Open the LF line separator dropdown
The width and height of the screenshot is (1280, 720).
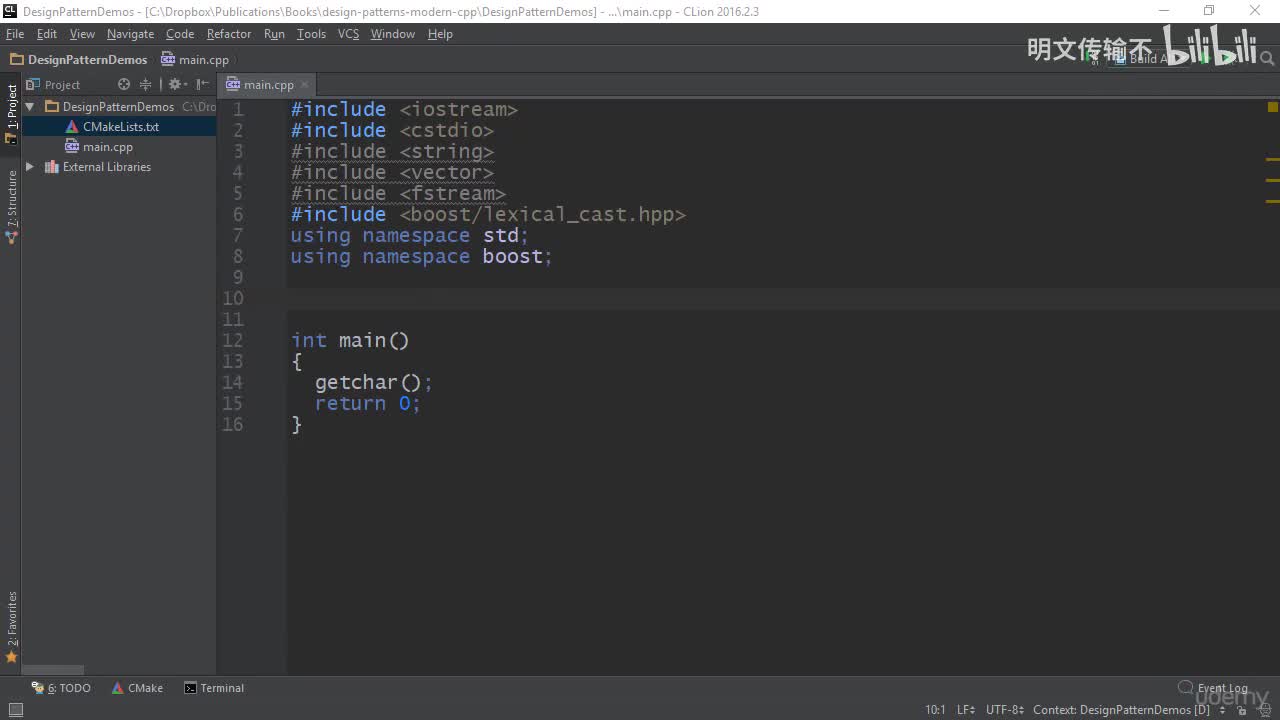tap(966, 710)
